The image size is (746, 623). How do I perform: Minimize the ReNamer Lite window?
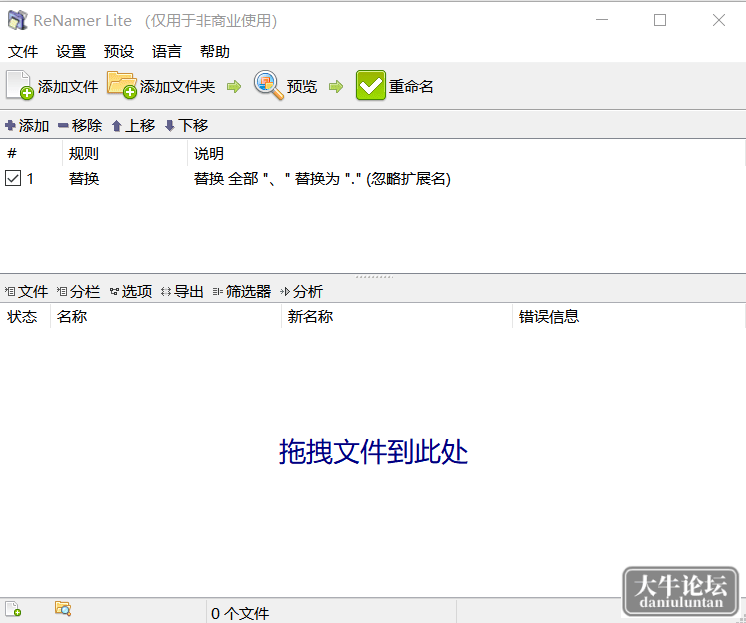click(602, 20)
